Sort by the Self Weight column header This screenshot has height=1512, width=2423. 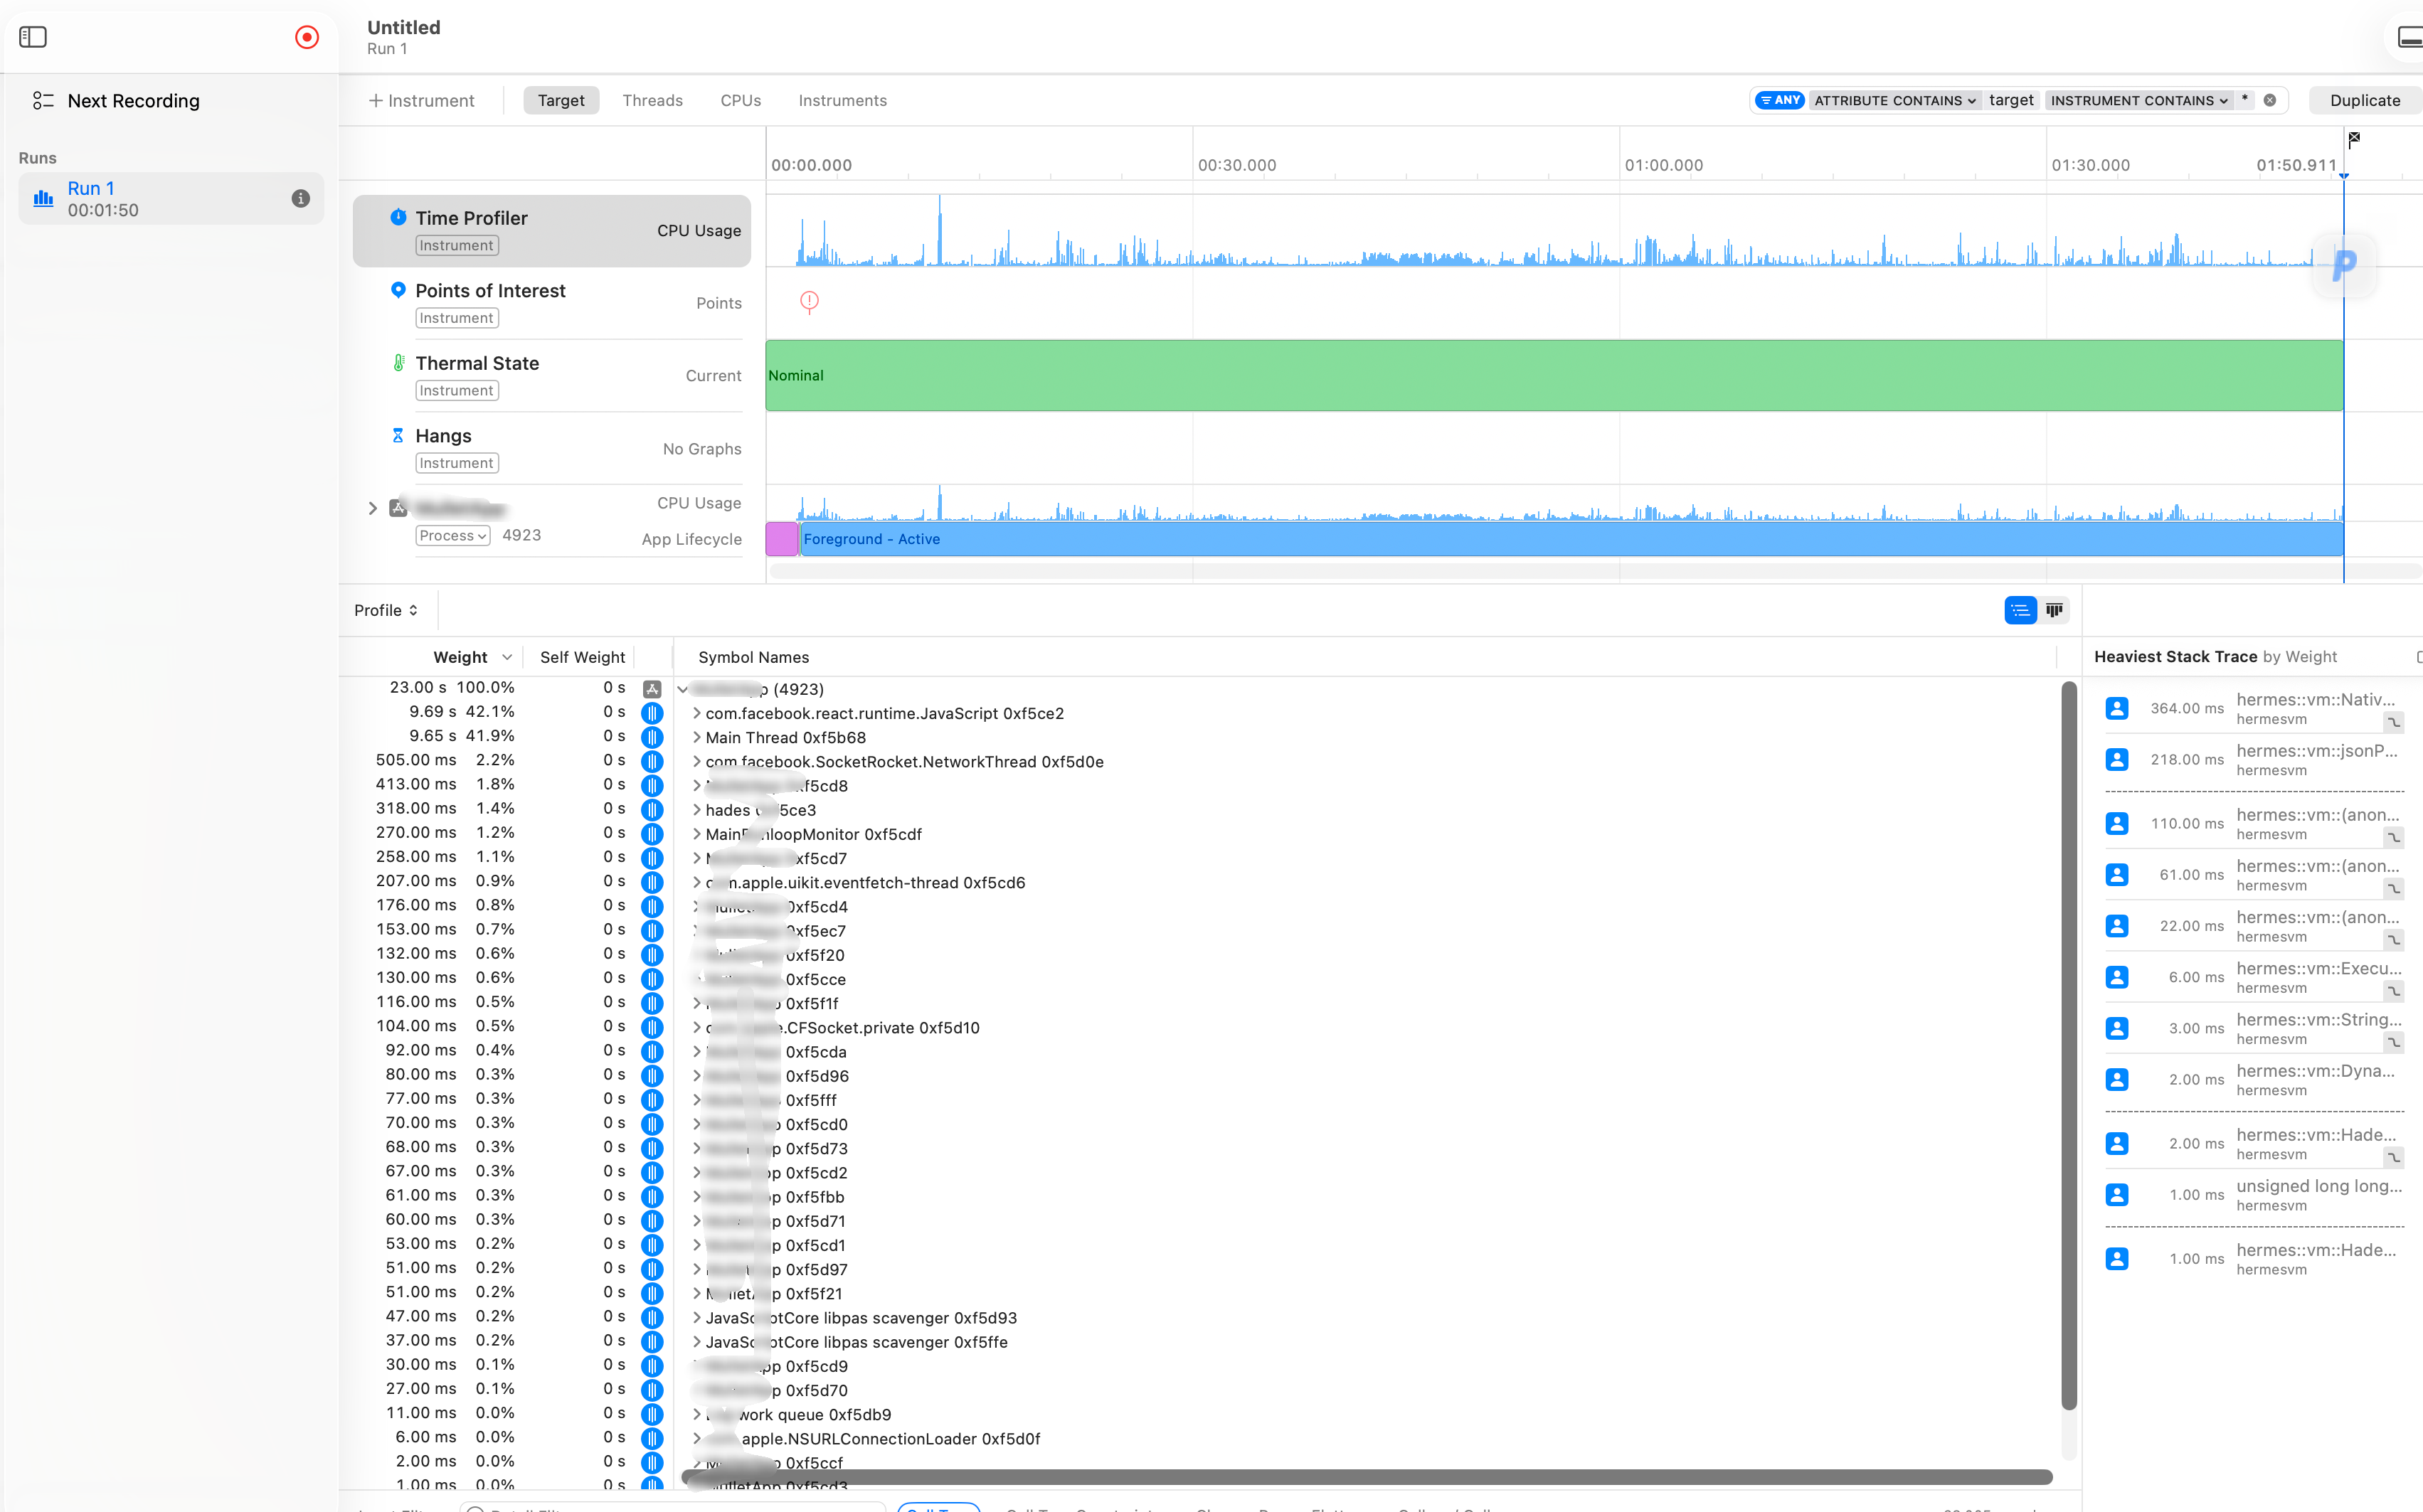click(582, 657)
